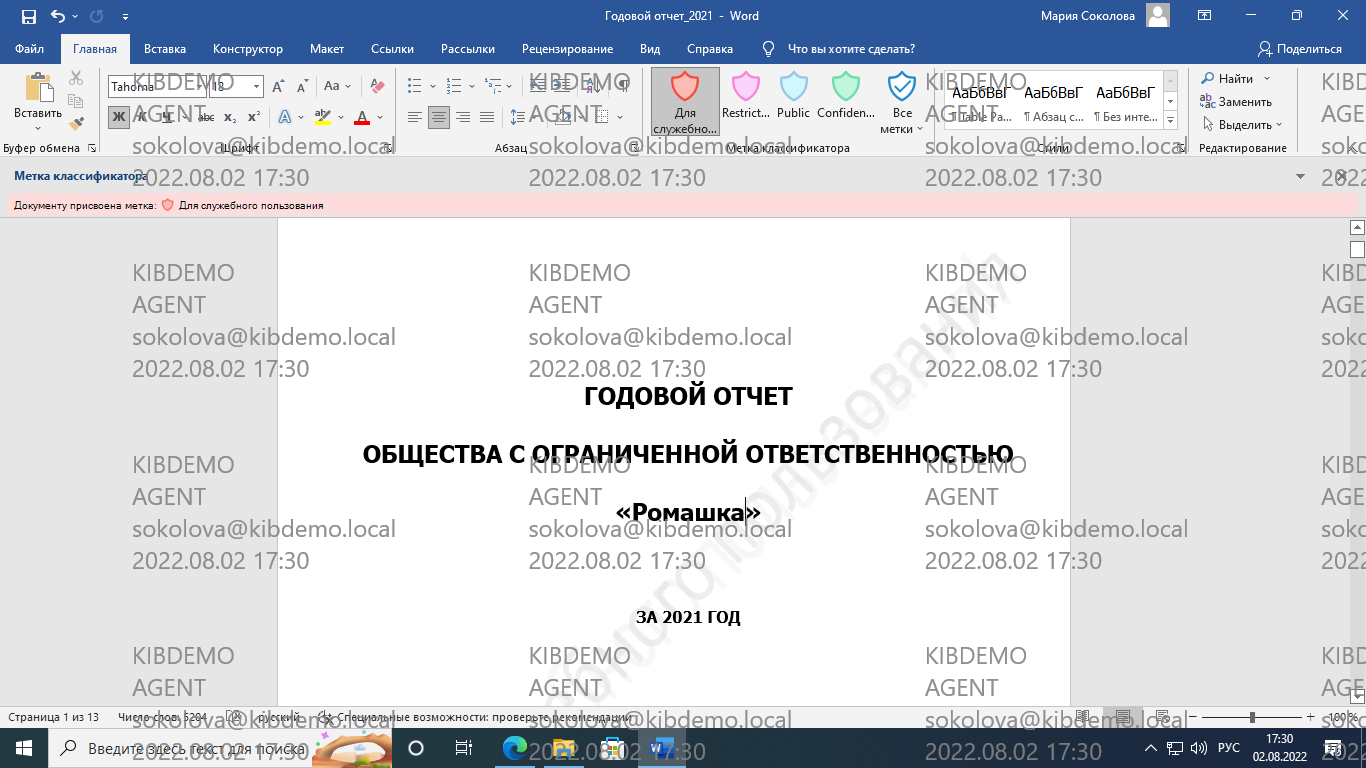Open the Change Case (Aa) dropdown
The width and height of the screenshot is (1366, 768).
(337, 87)
